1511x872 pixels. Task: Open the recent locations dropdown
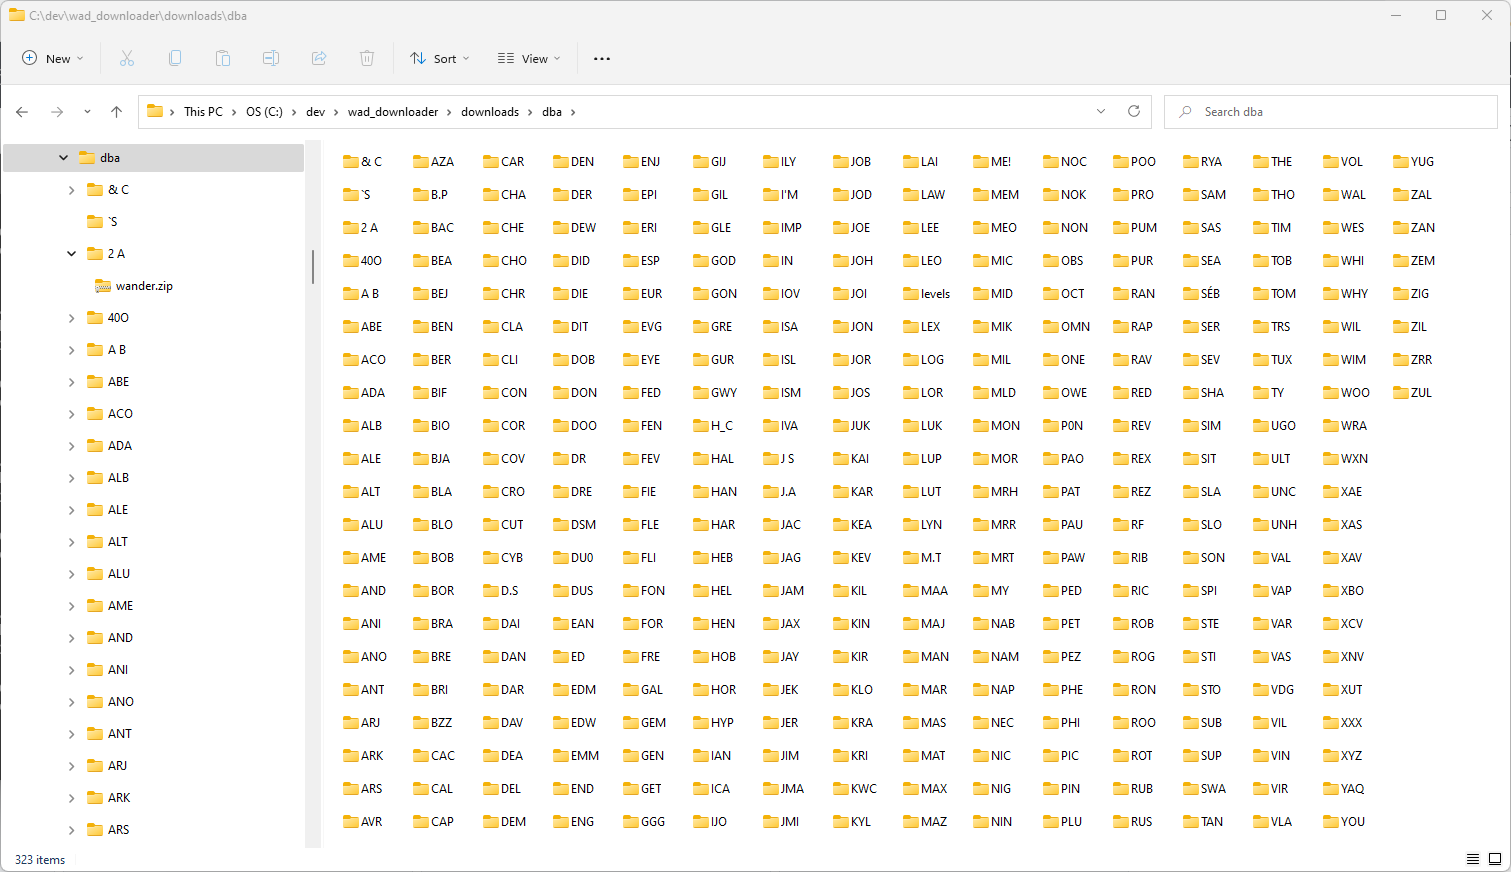87,112
